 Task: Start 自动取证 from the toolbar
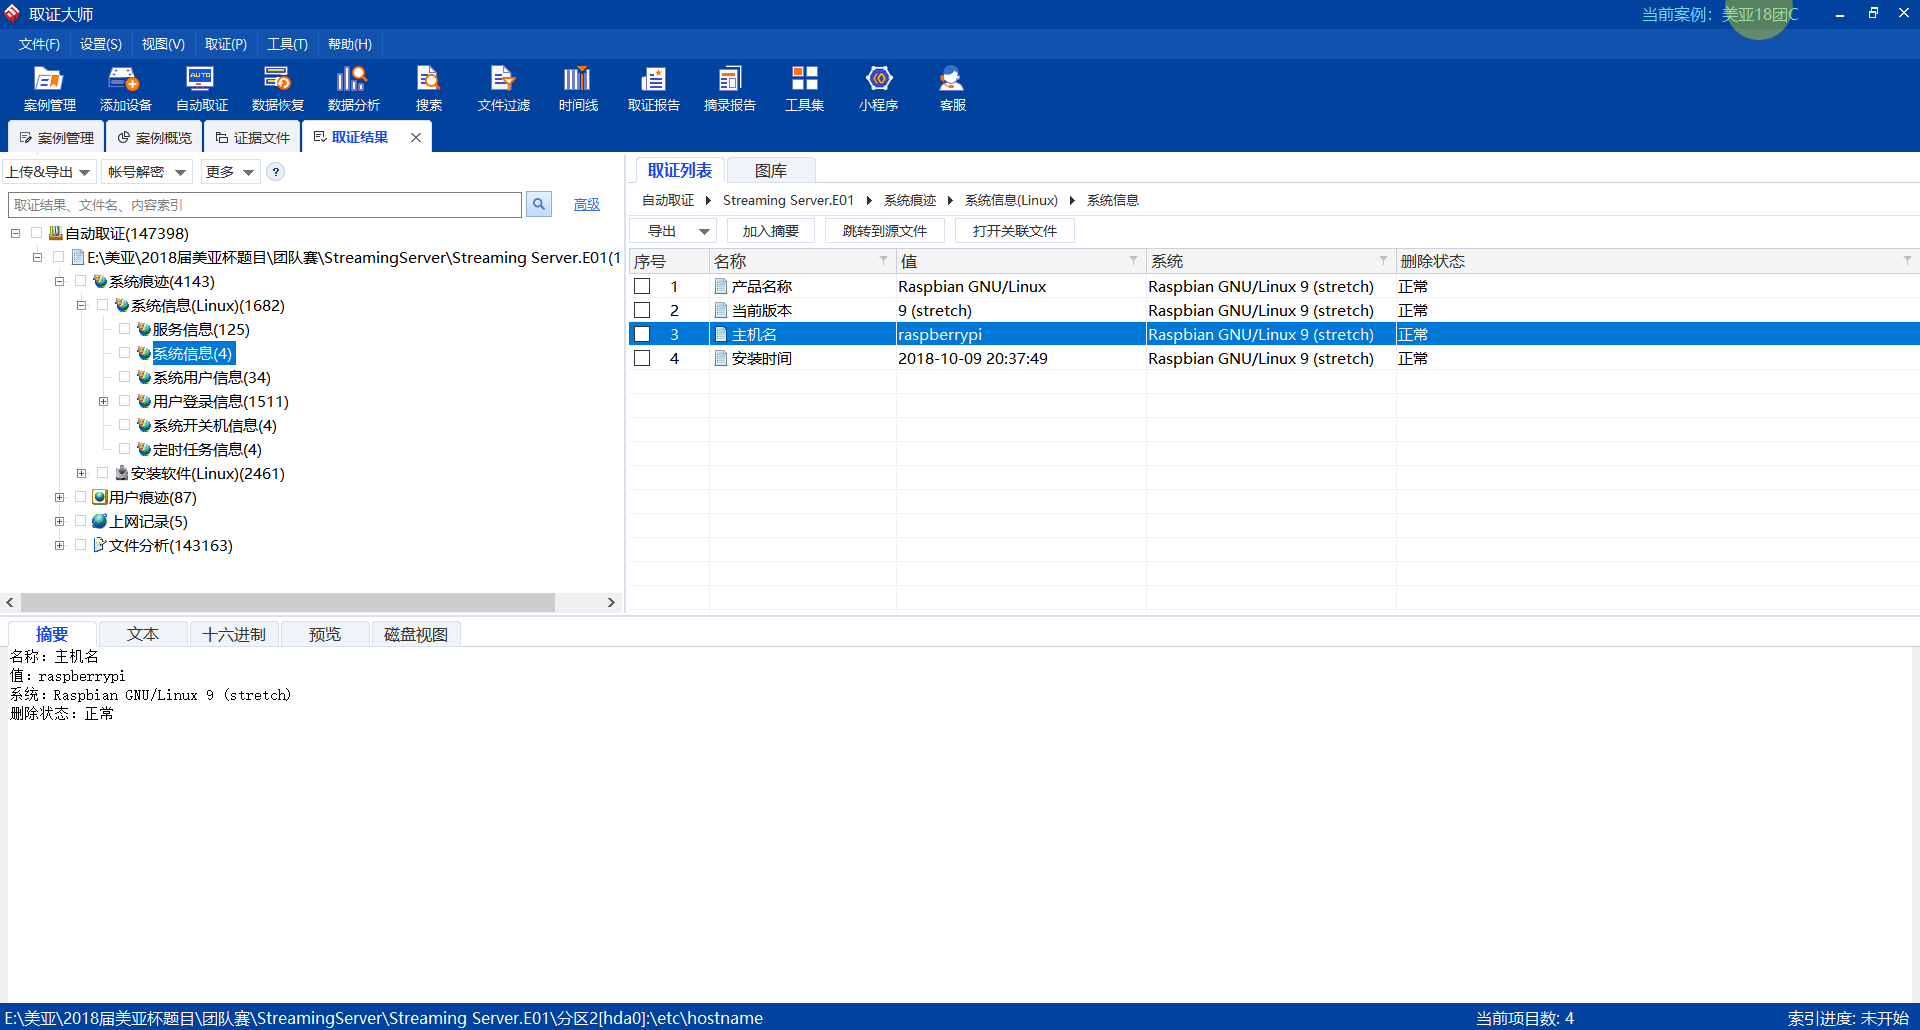[201, 88]
